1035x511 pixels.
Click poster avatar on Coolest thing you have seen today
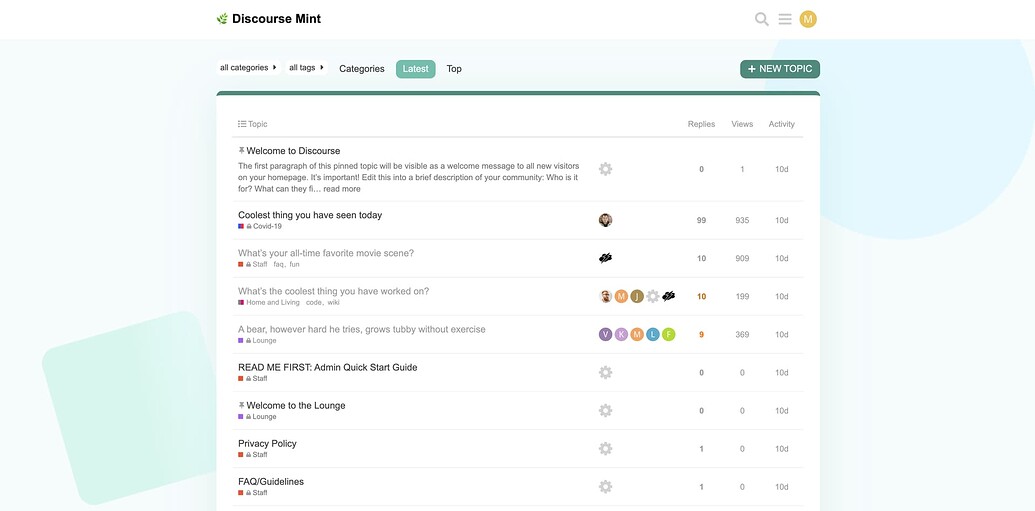click(605, 220)
